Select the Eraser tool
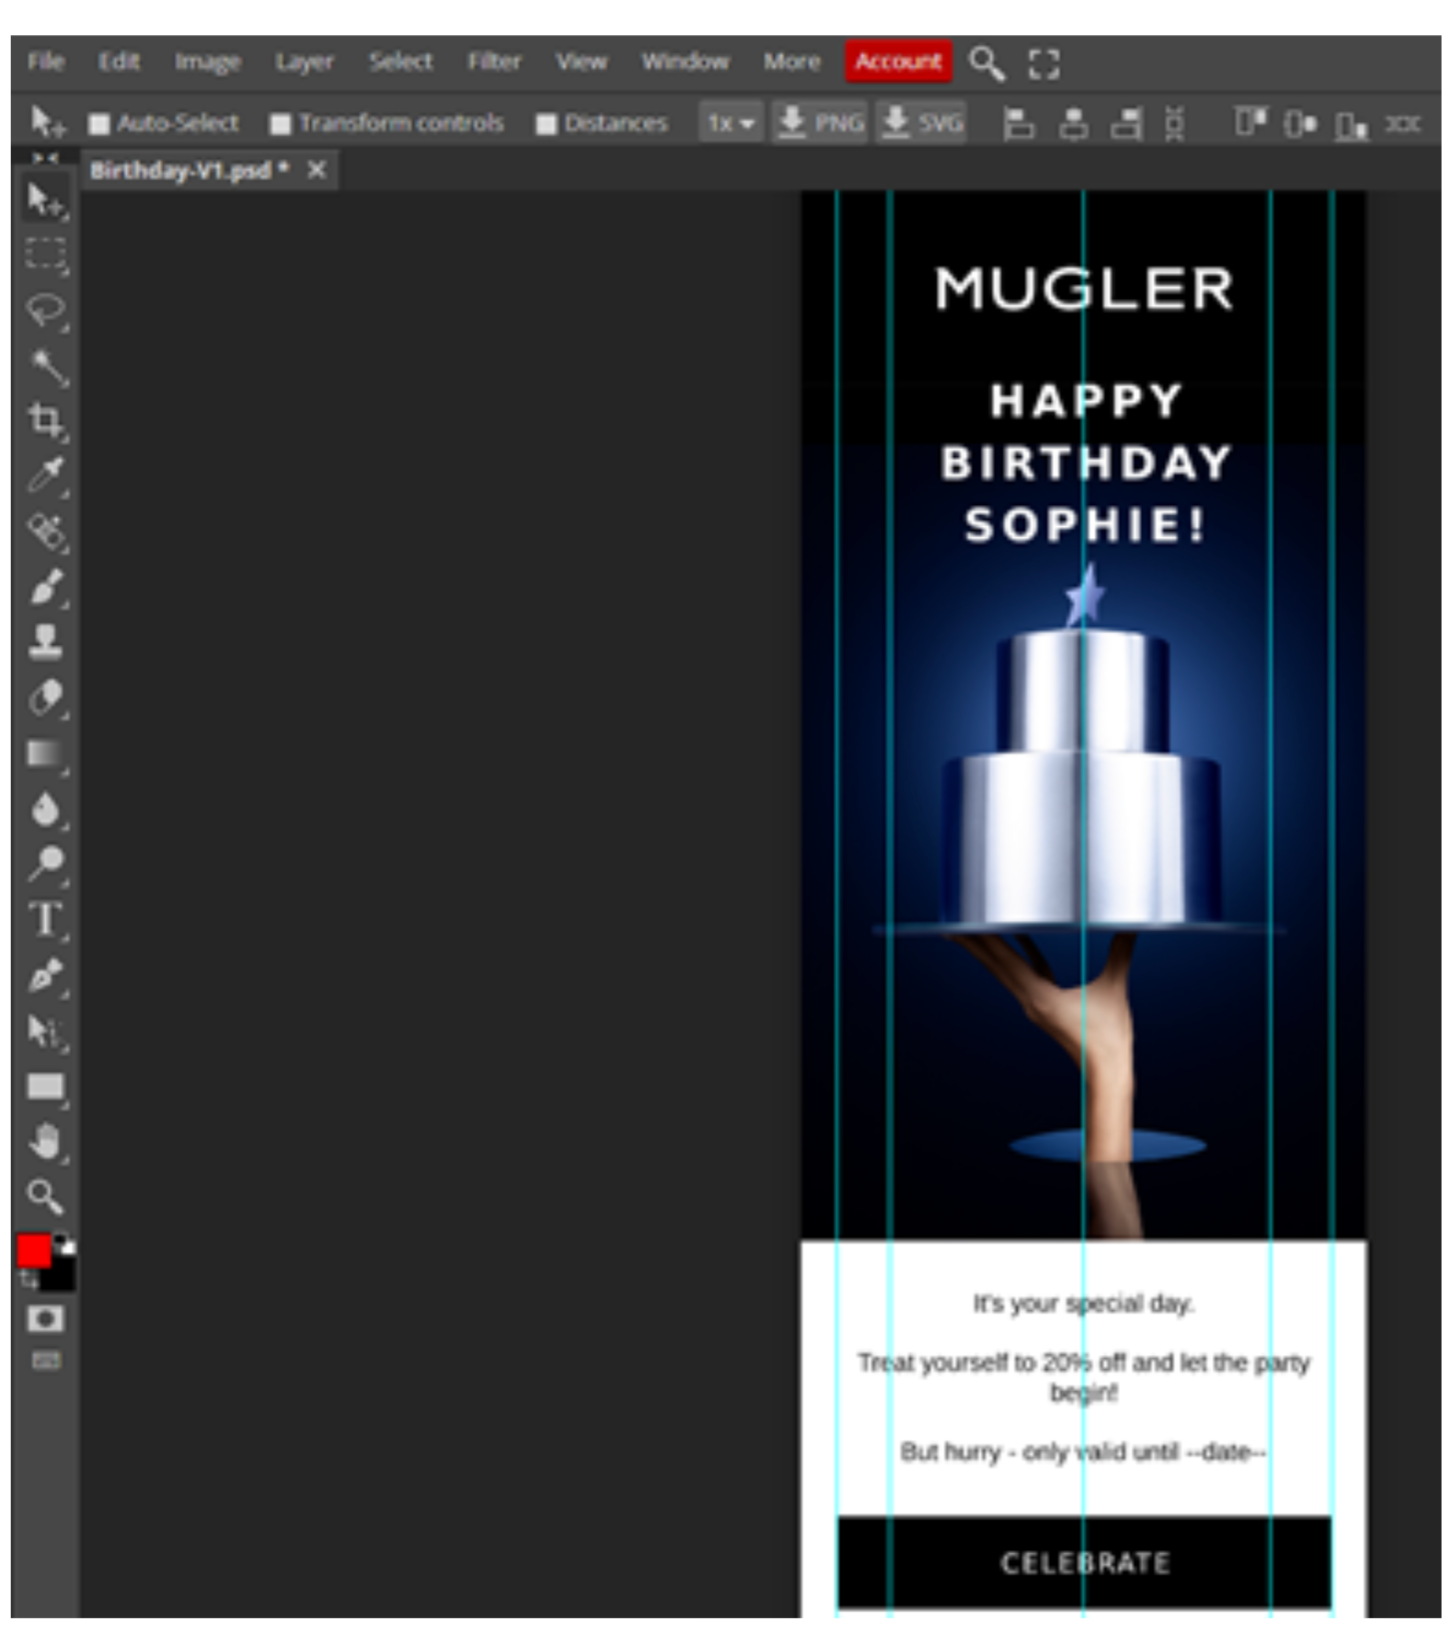The width and height of the screenshot is (1450, 1629). [45, 697]
